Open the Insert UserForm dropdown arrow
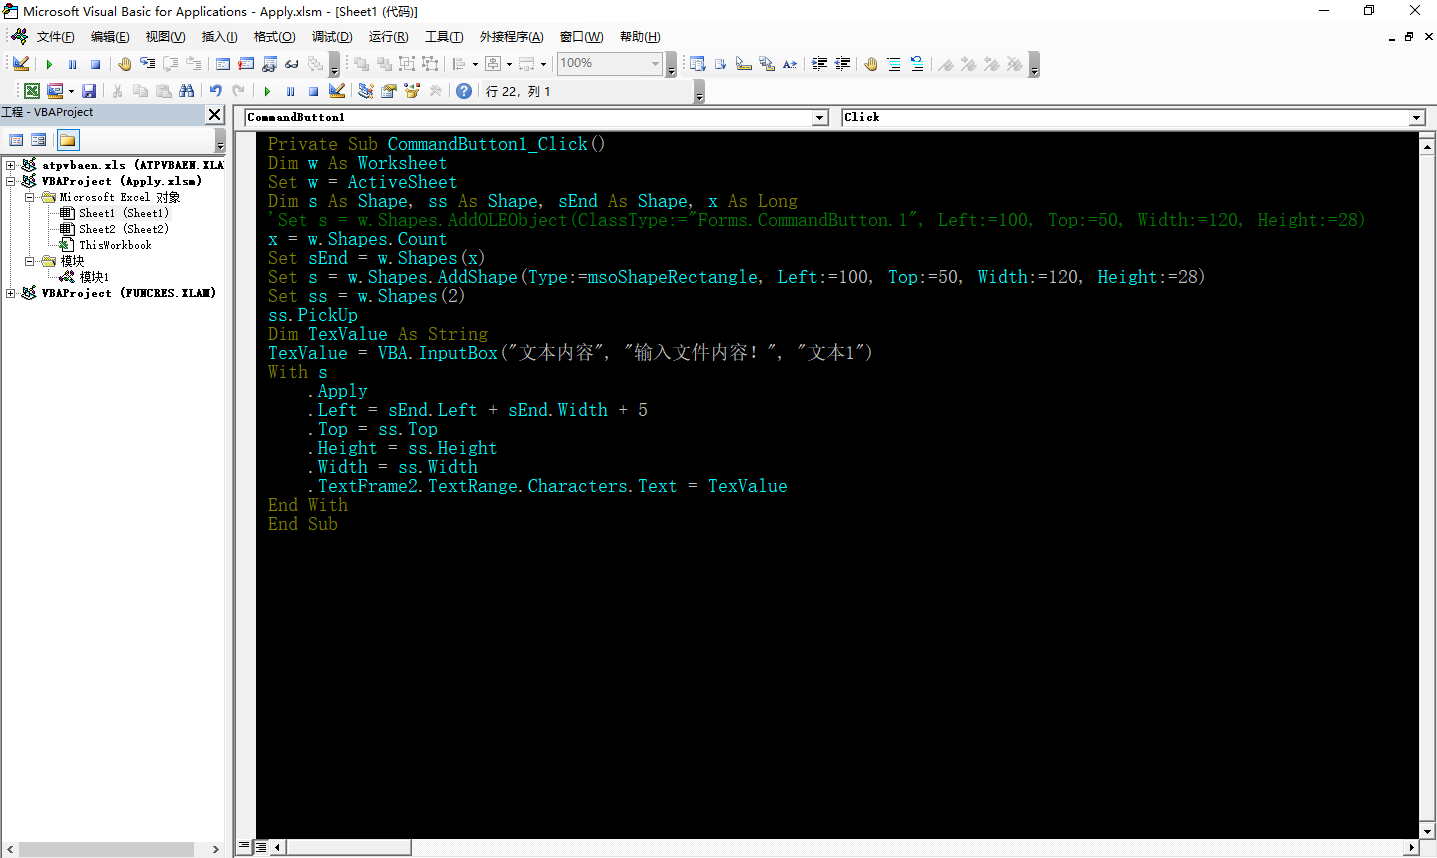This screenshot has width=1437, height=858. (x=71, y=91)
